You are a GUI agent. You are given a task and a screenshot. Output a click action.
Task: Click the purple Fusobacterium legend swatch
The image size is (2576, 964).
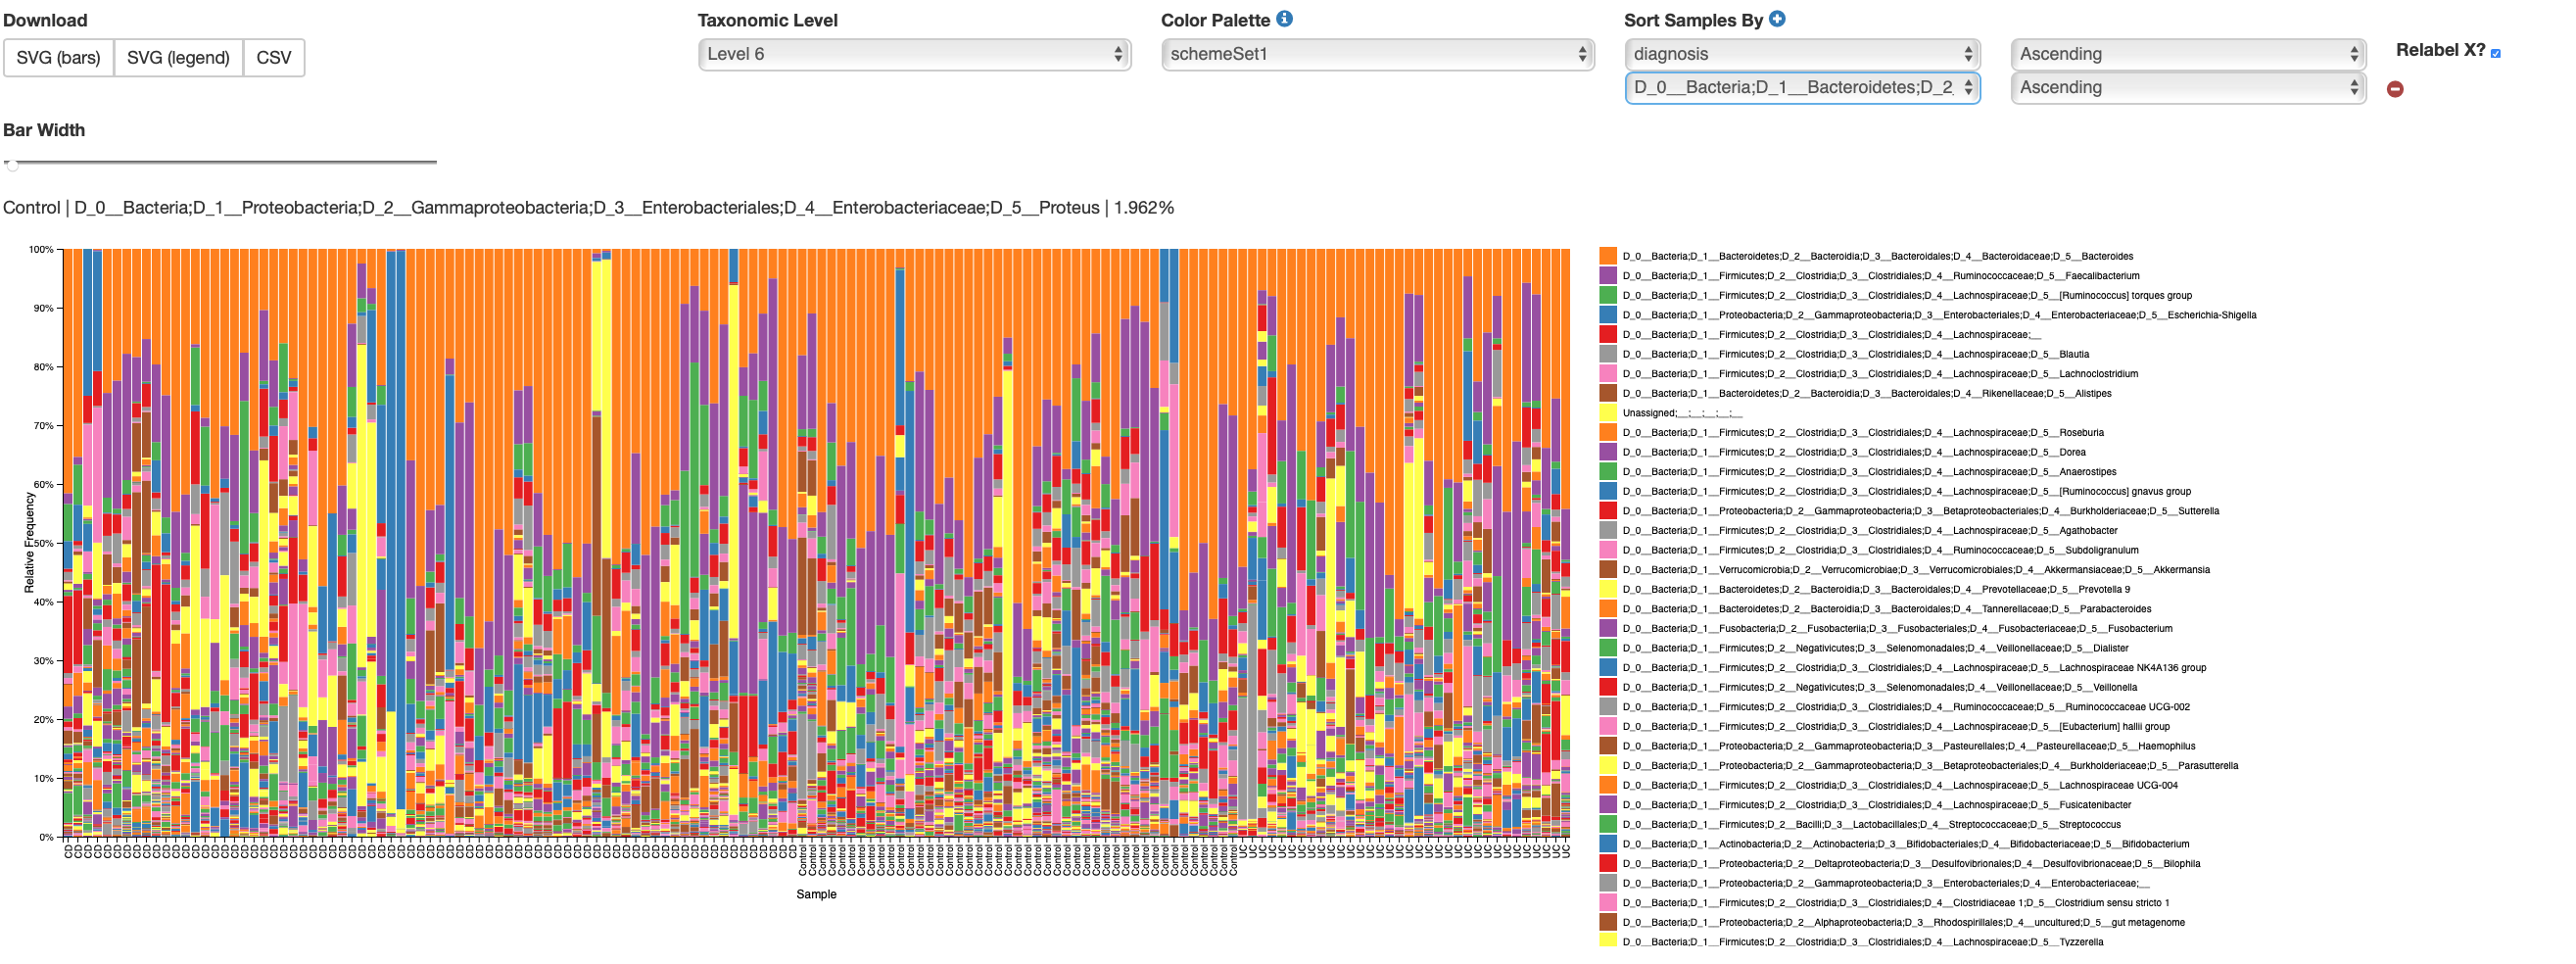1608,628
